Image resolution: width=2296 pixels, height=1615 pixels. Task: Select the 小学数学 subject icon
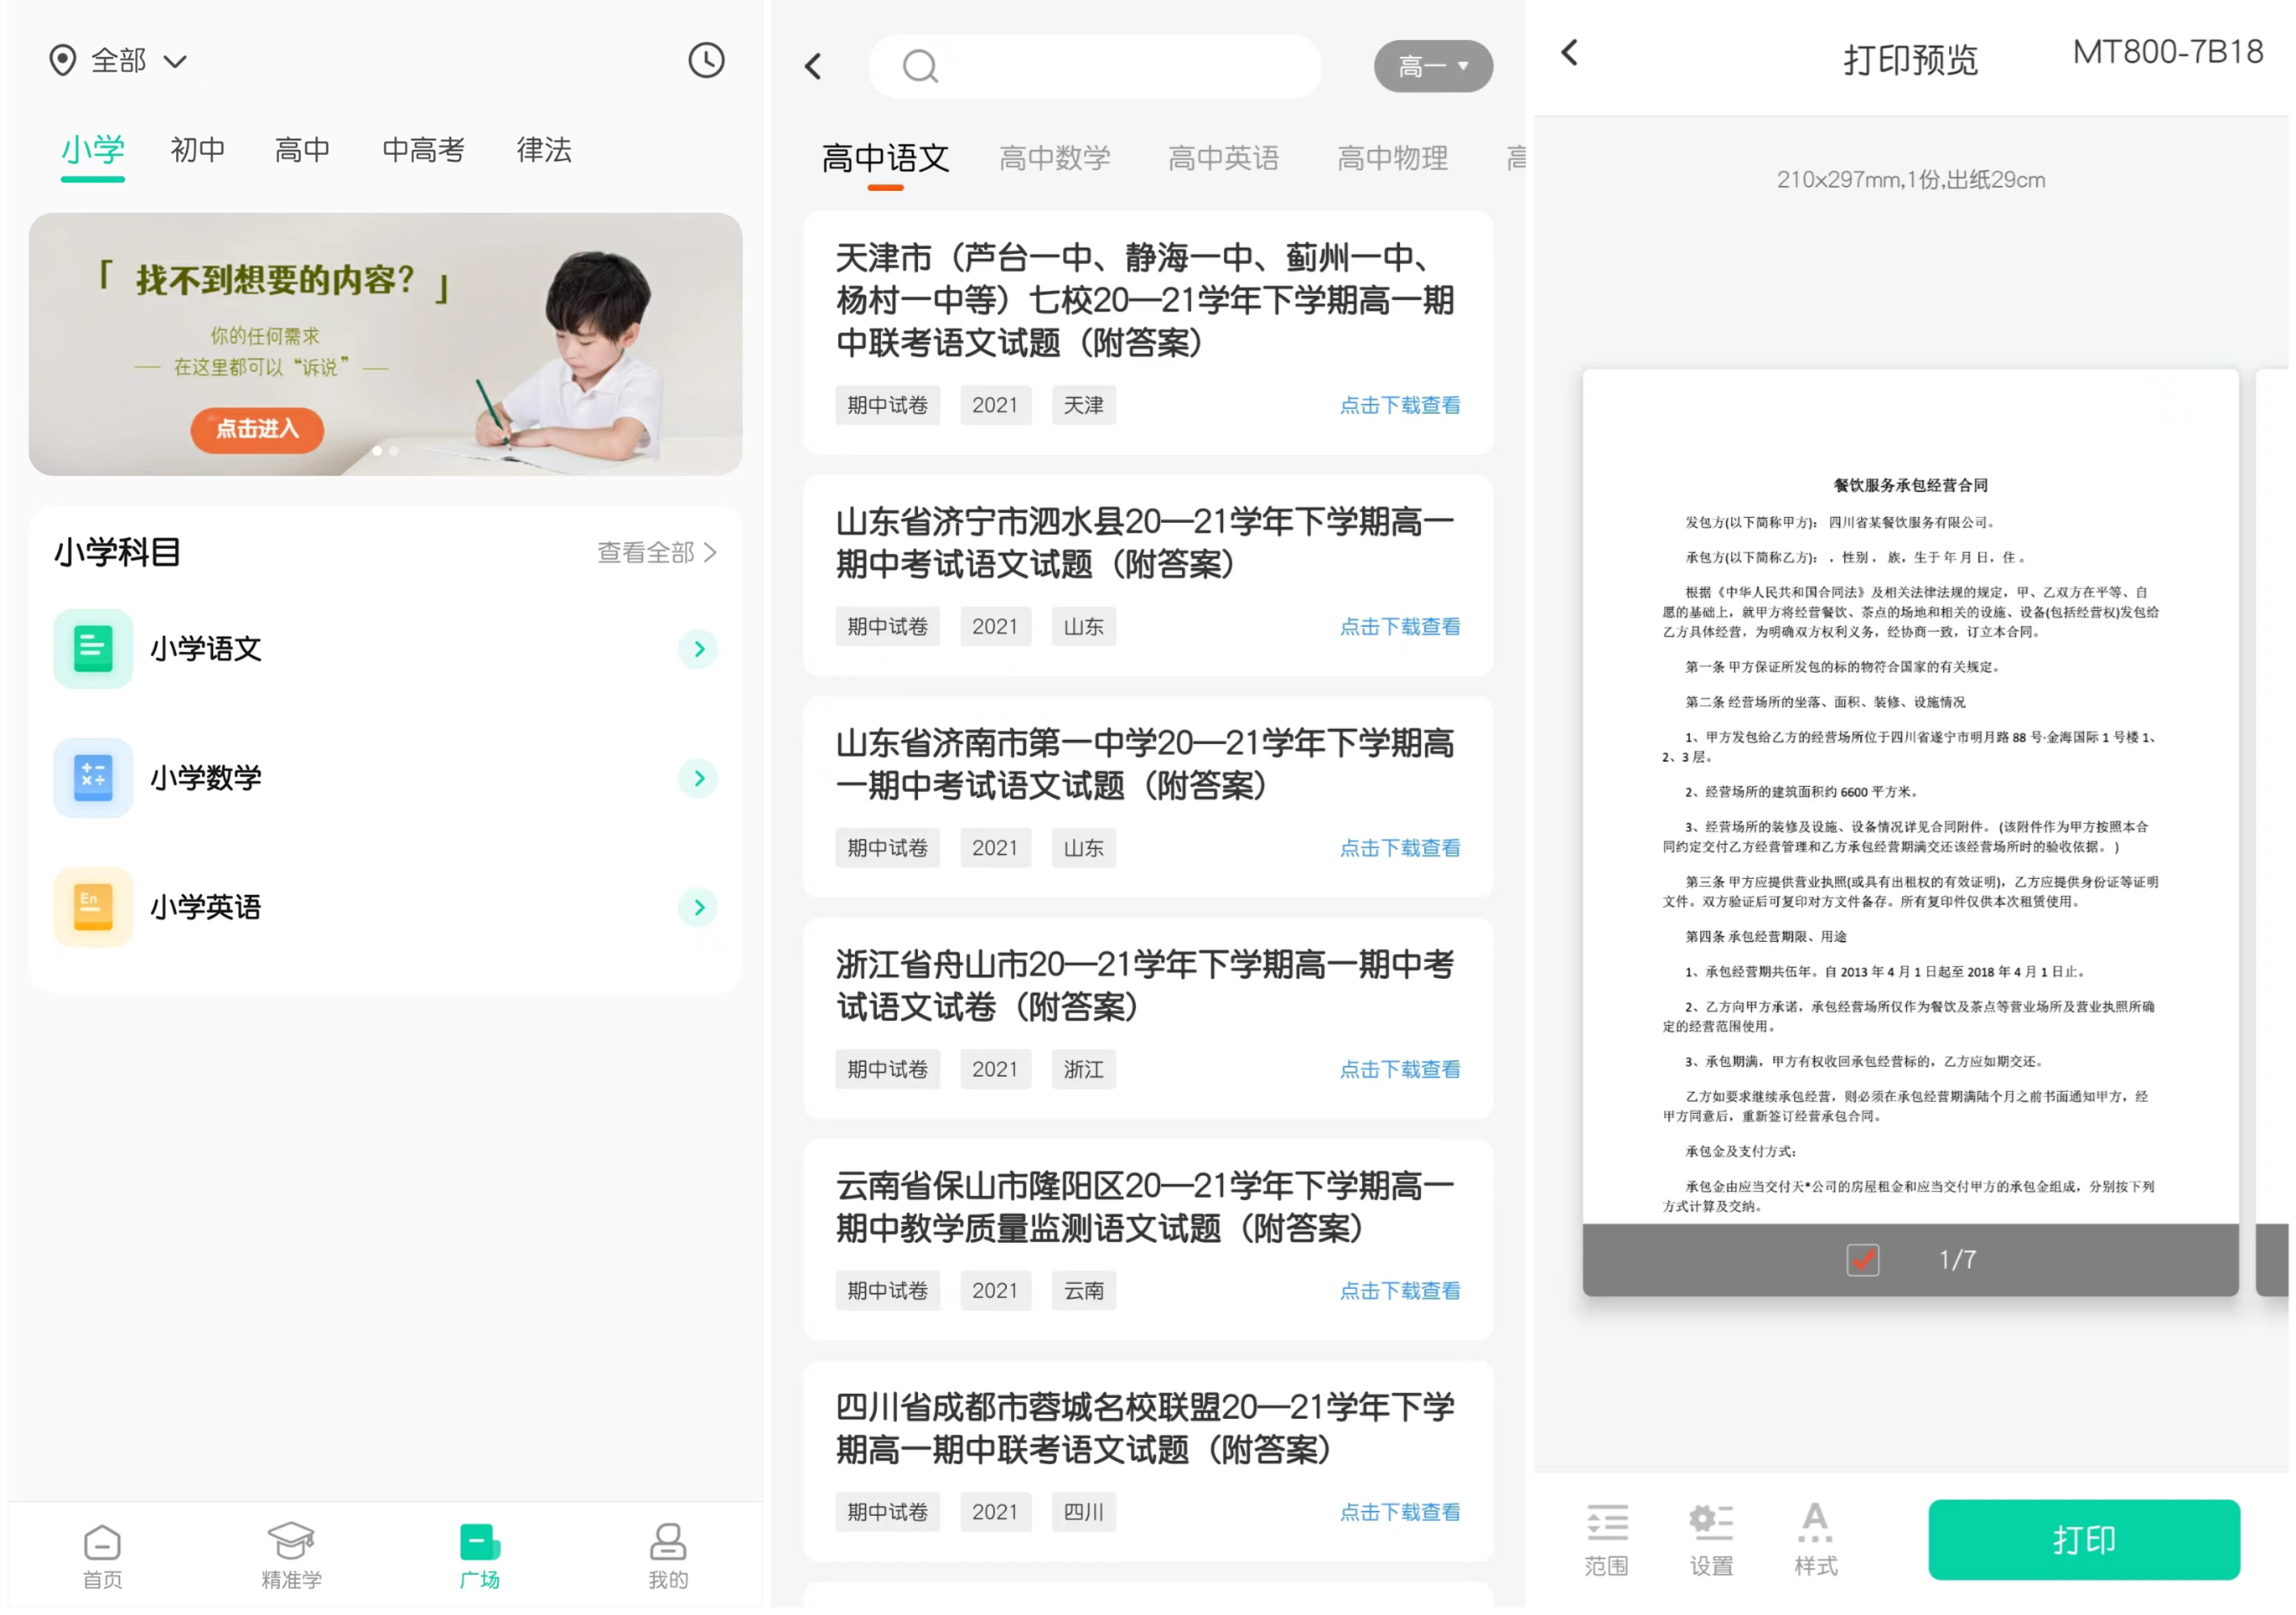click(92, 778)
